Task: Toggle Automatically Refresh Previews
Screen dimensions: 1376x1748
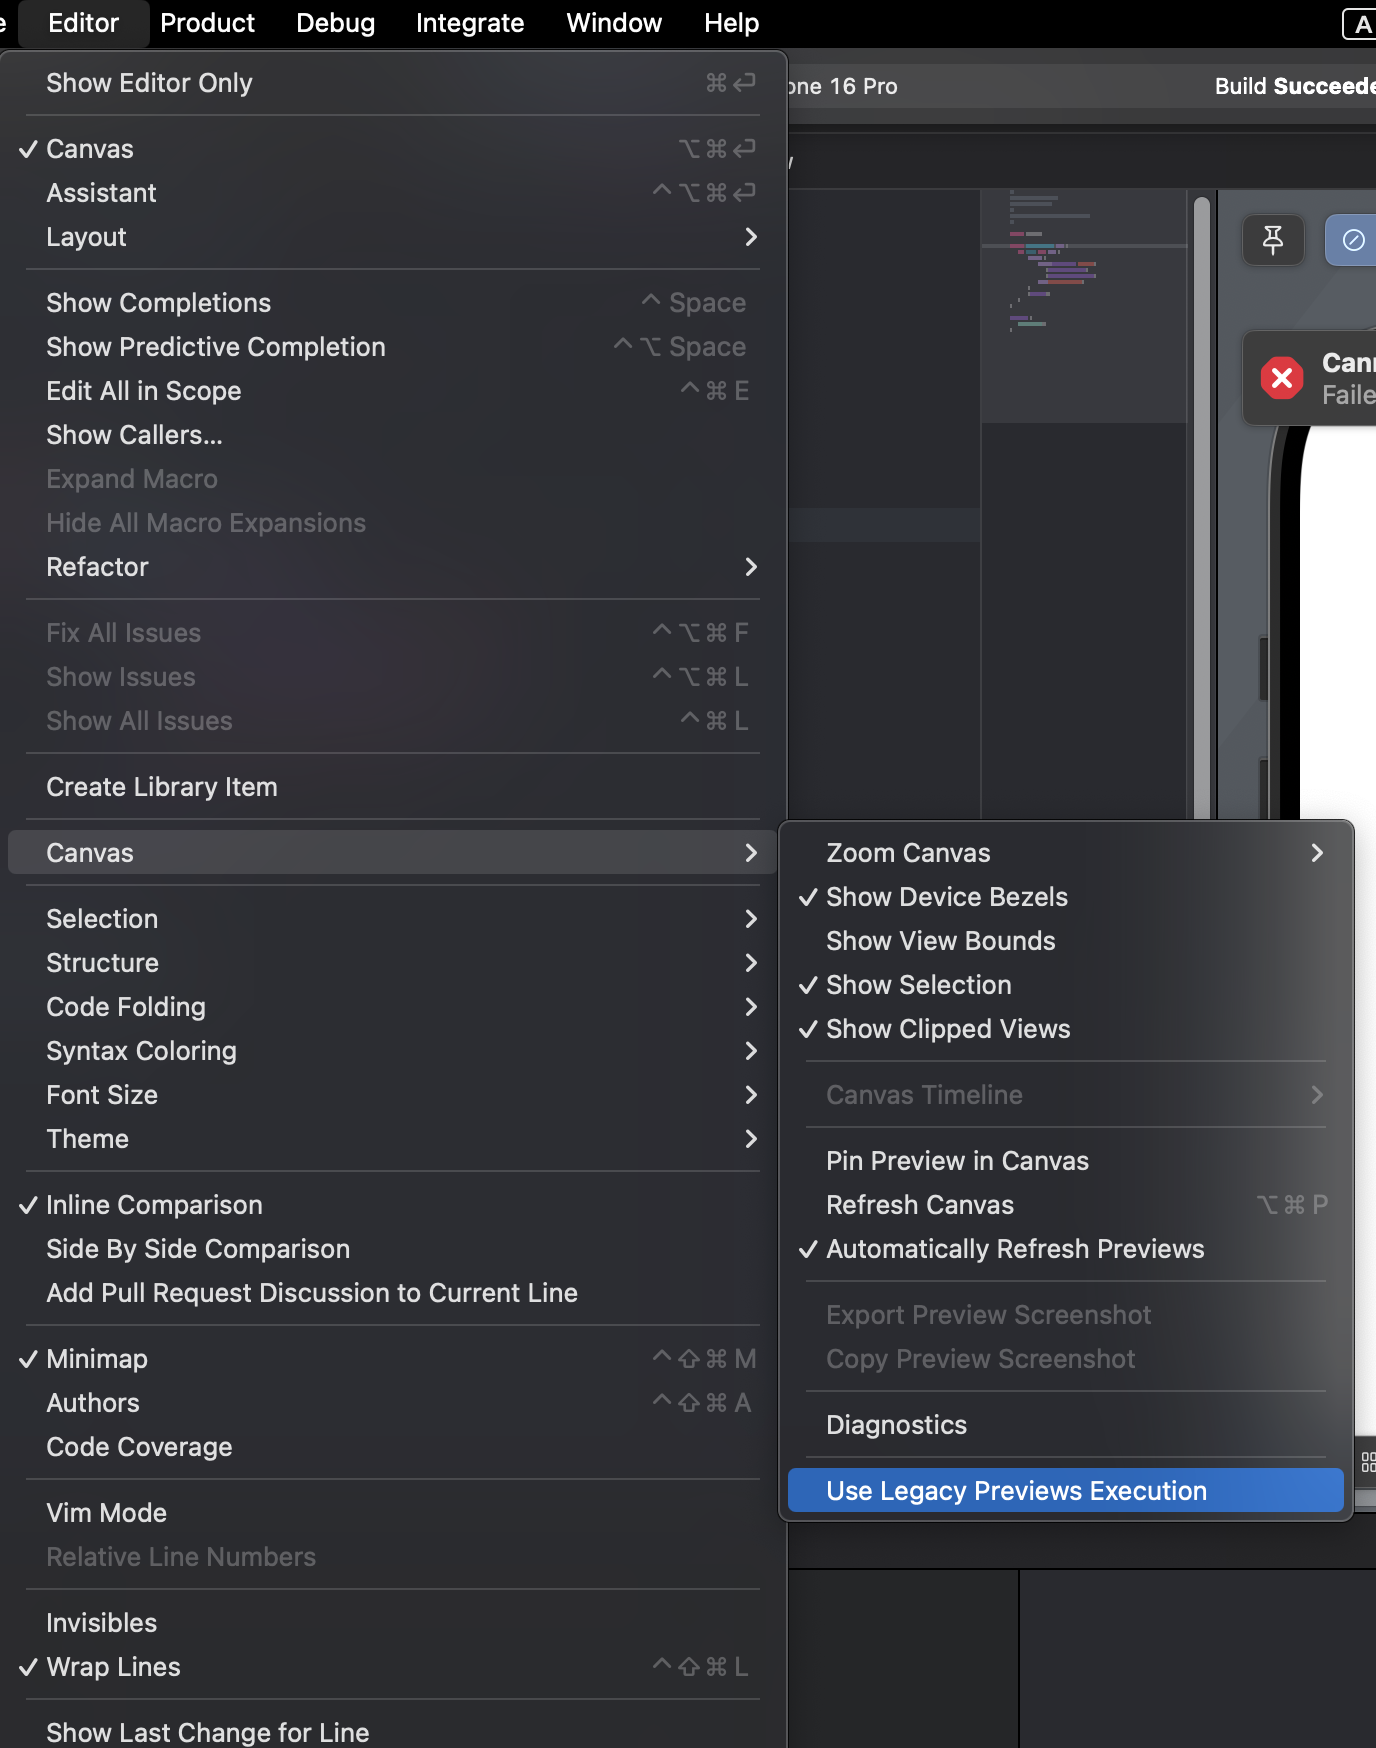Action: coord(1066,1249)
